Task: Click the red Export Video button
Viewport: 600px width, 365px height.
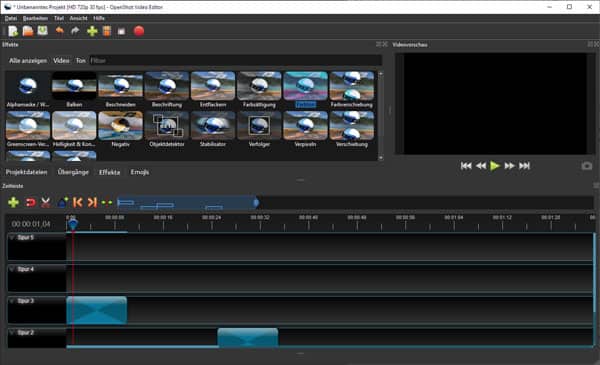Action: (x=139, y=31)
